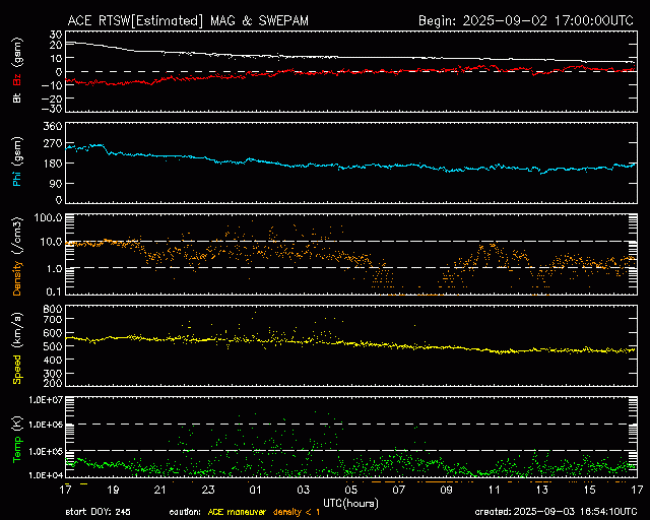The width and height of the screenshot is (650, 520).
Task: Click the '100.0' tick on the Density axis
Action: tap(48, 218)
